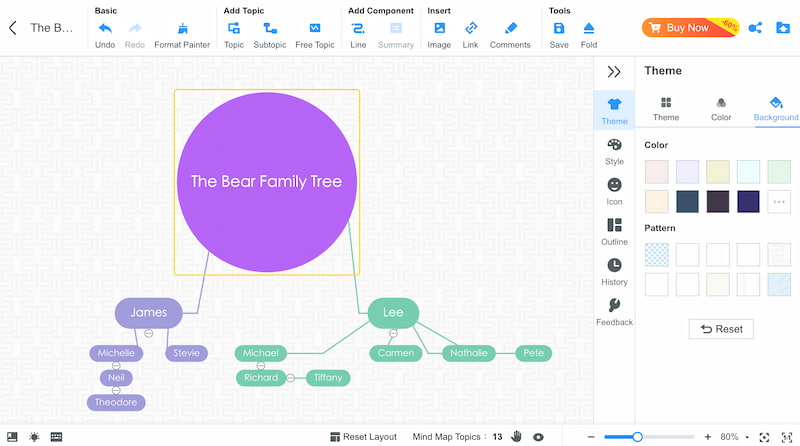This screenshot has width=800, height=446.
Task: Collapse the Lee branch
Action: click(x=393, y=333)
